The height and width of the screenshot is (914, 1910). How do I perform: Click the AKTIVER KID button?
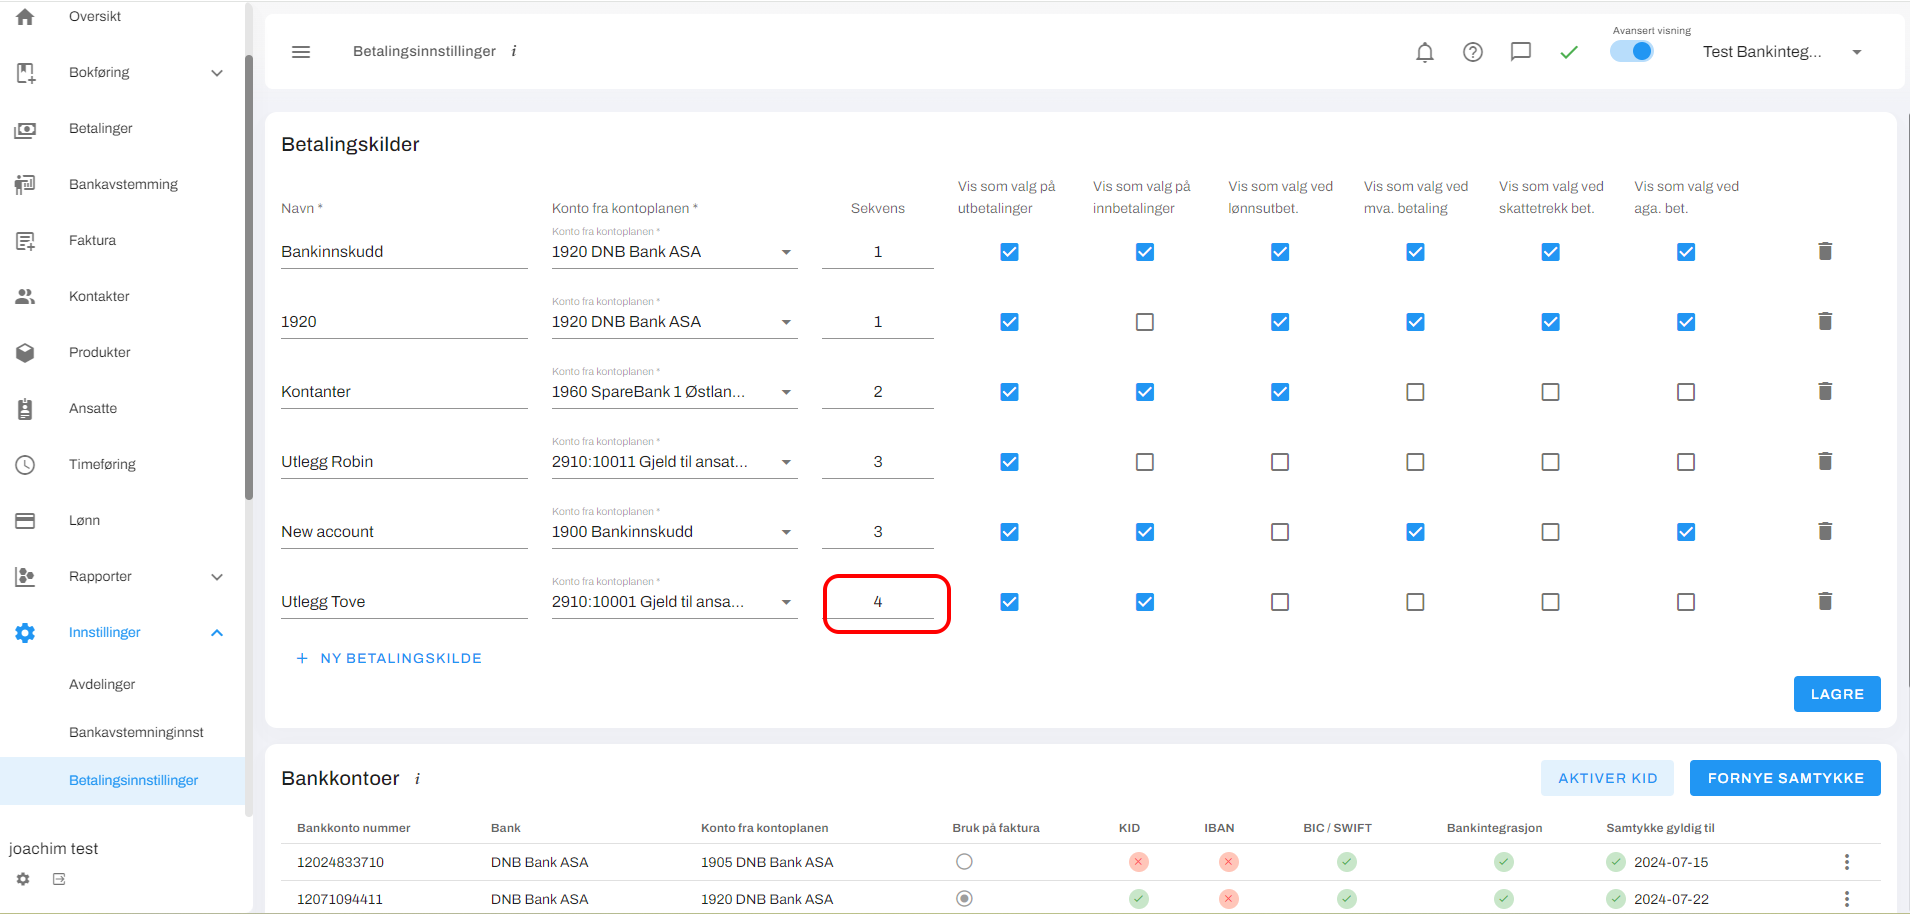[1607, 778]
